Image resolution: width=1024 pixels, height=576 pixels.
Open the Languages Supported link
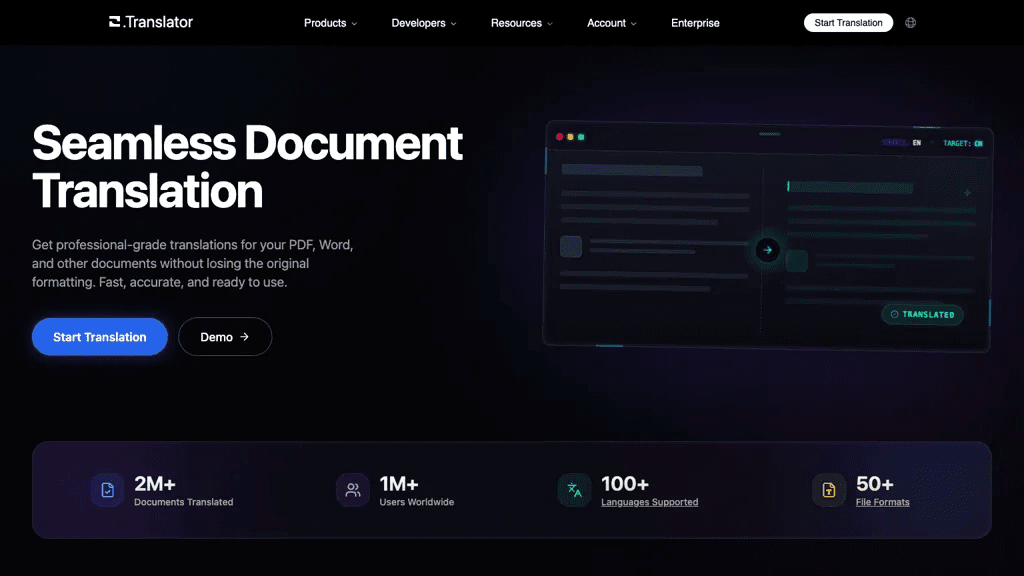pyautogui.click(x=649, y=502)
